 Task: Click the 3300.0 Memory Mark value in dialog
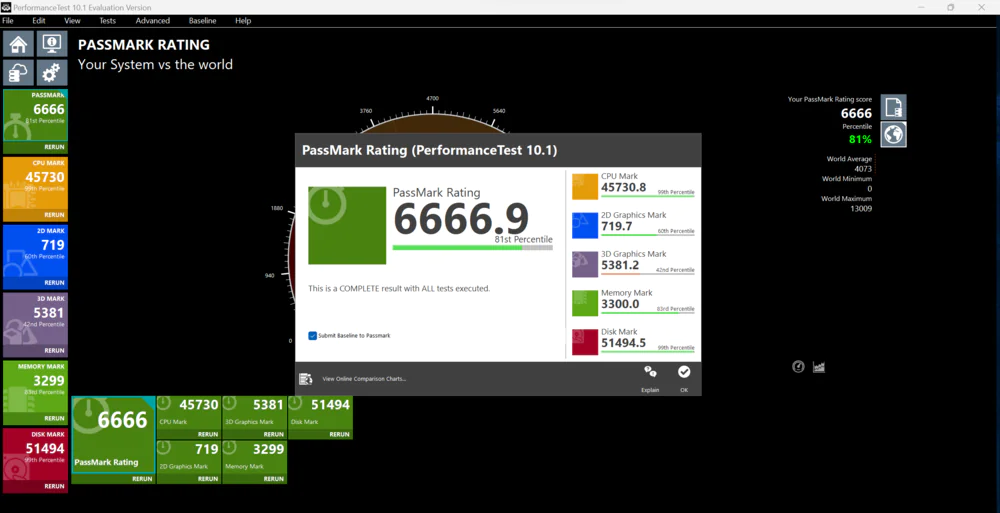[x=620, y=304]
